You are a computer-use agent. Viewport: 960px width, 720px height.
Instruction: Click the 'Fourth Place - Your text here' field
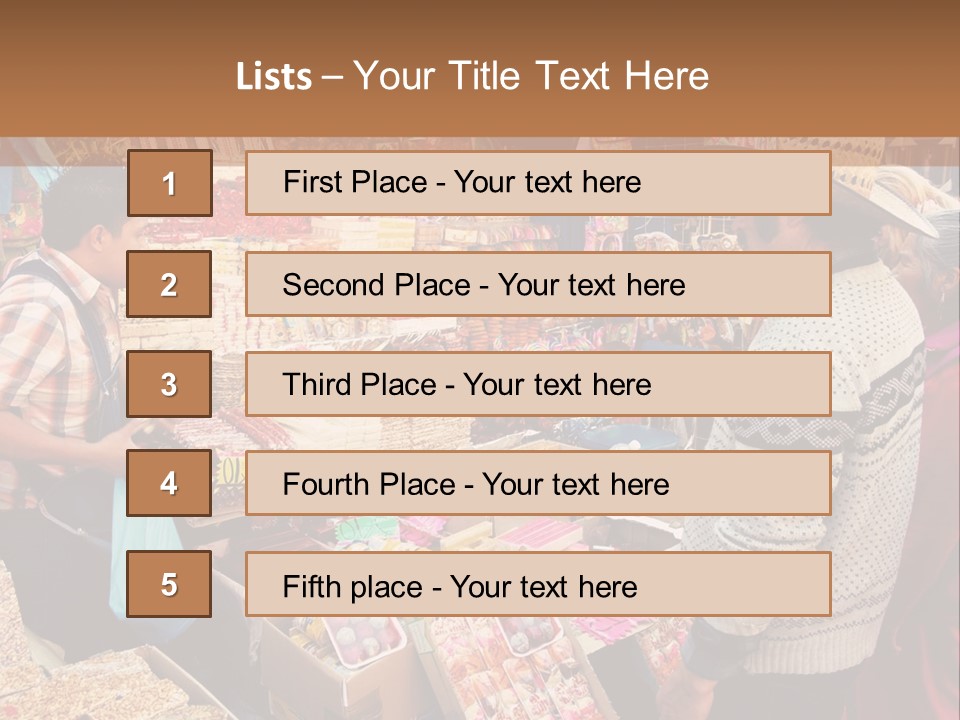[x=538, y=484]
